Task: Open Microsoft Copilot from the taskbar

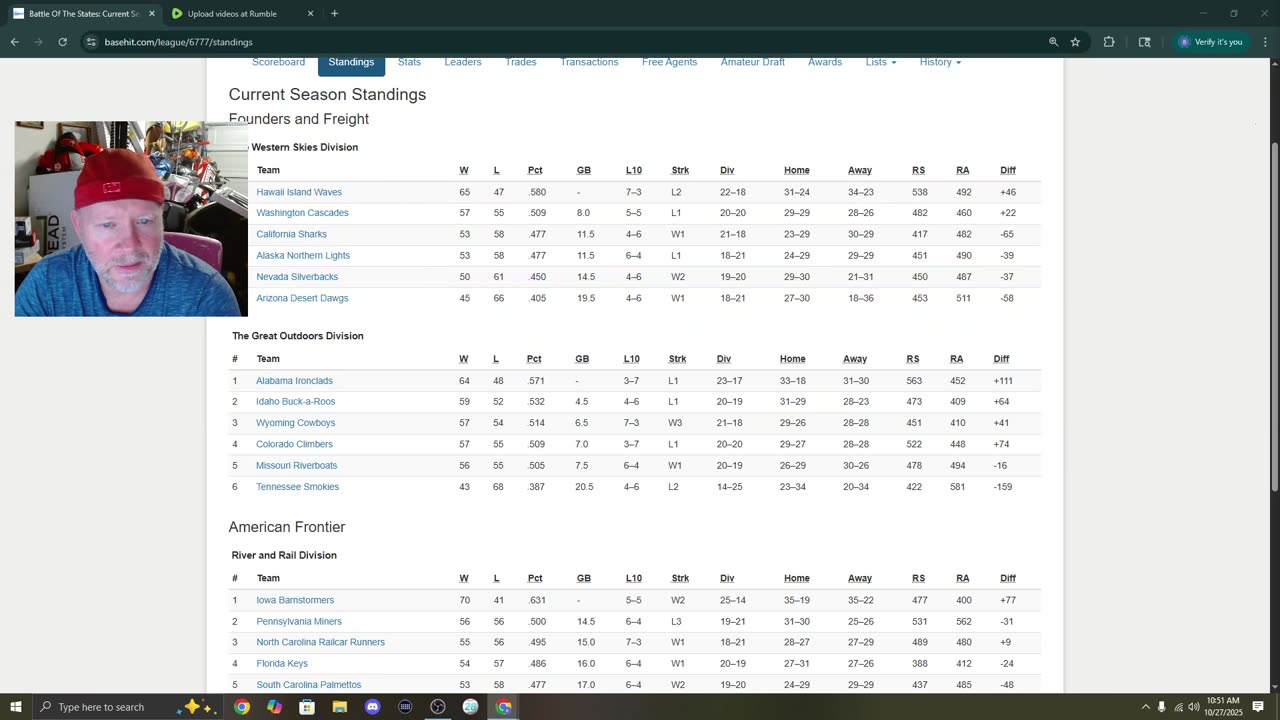Action: point(274,707)
